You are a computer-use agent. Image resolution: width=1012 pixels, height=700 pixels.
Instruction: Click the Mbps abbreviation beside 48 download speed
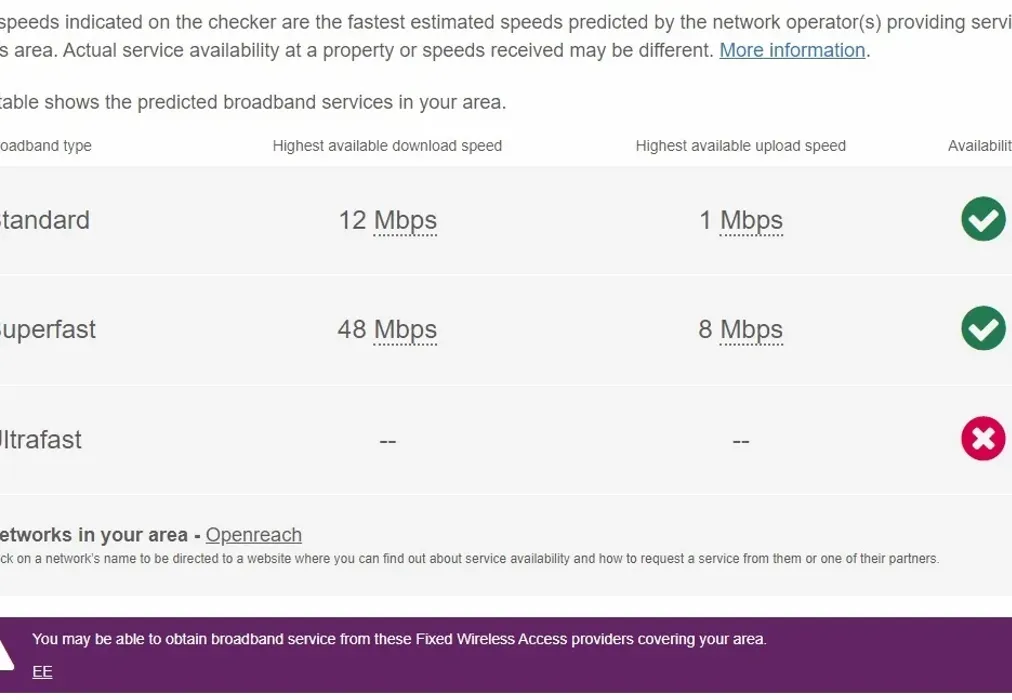point(405,329)
